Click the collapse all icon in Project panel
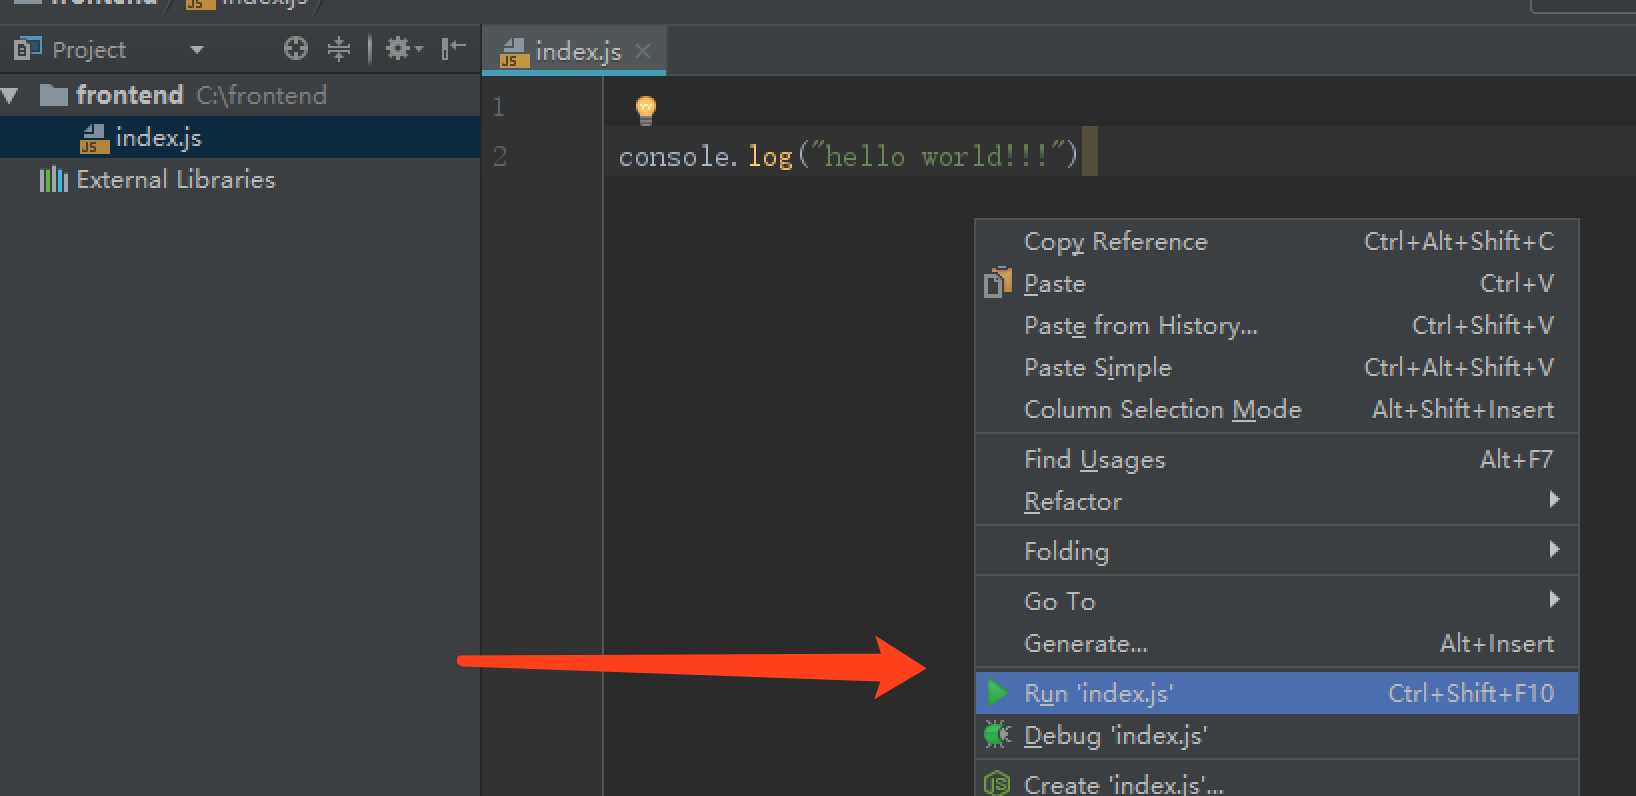Image resolution: width=1636 pixels, height=796 pixels. coord(339,49)
